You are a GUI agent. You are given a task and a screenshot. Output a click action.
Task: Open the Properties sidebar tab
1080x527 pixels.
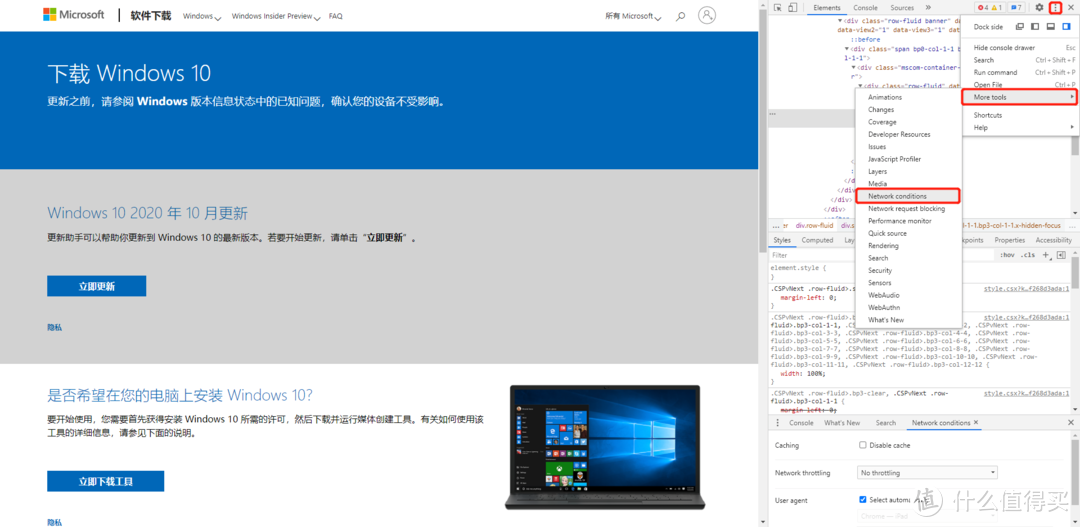[1010, 240]
